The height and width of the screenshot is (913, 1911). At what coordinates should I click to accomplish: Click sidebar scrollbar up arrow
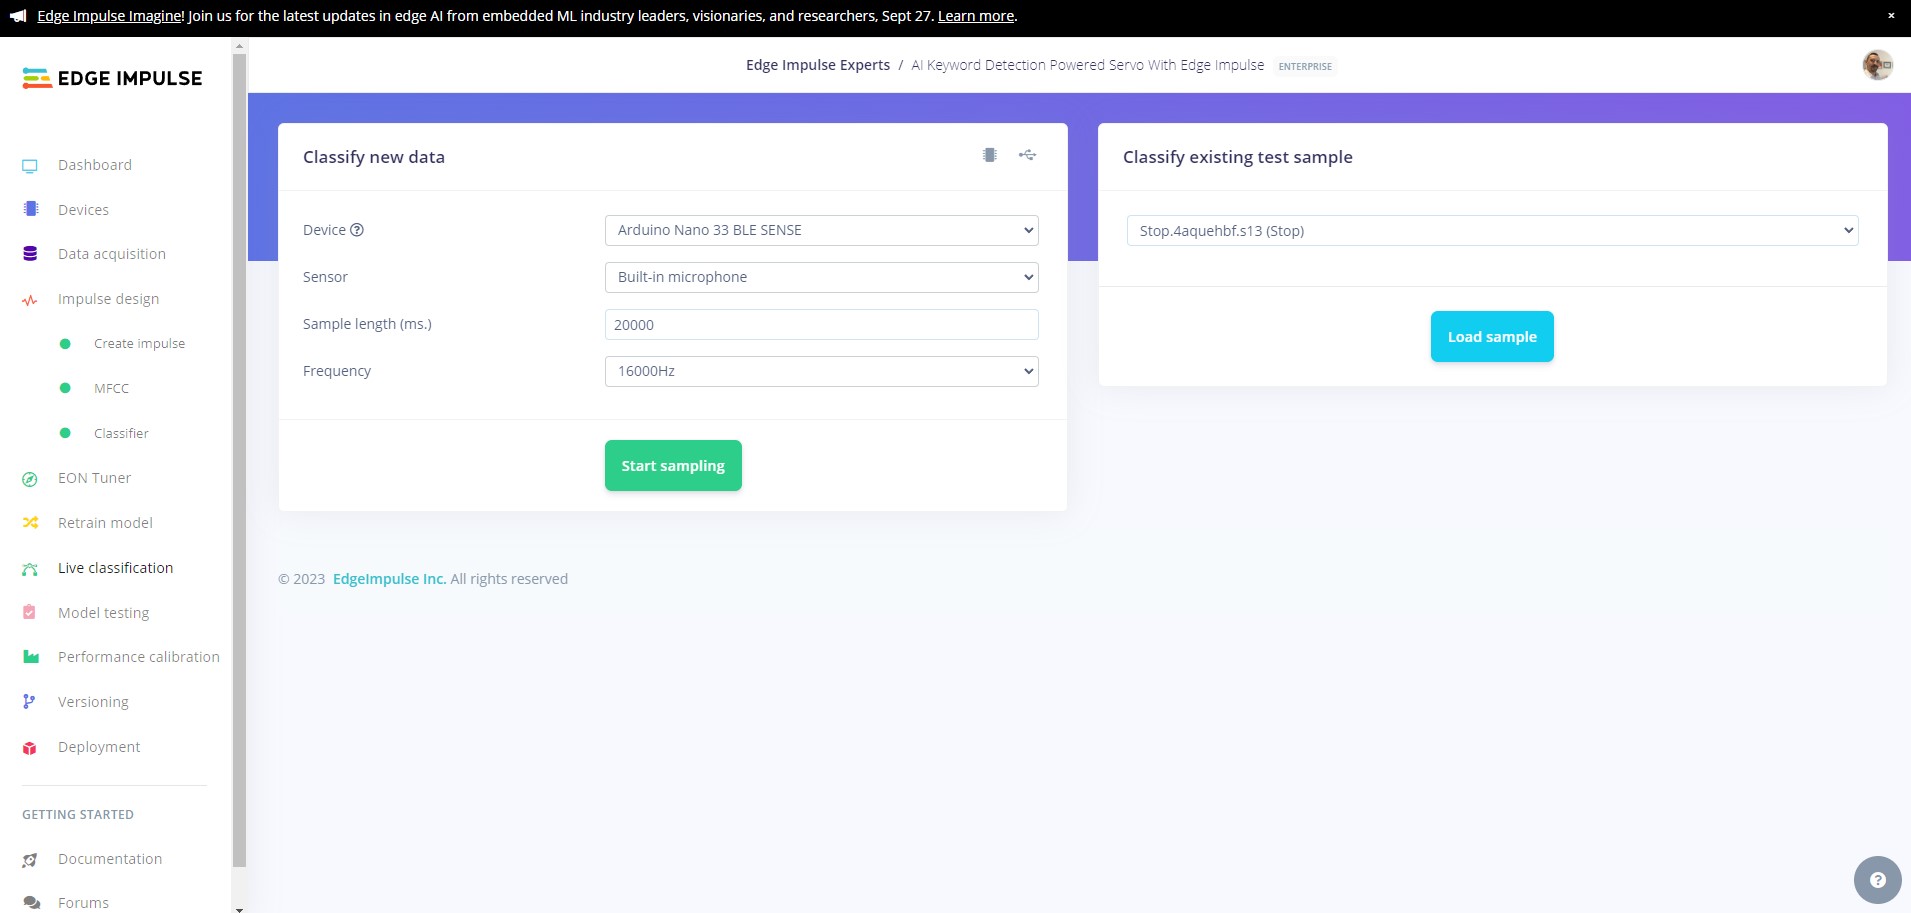(239, 45)
